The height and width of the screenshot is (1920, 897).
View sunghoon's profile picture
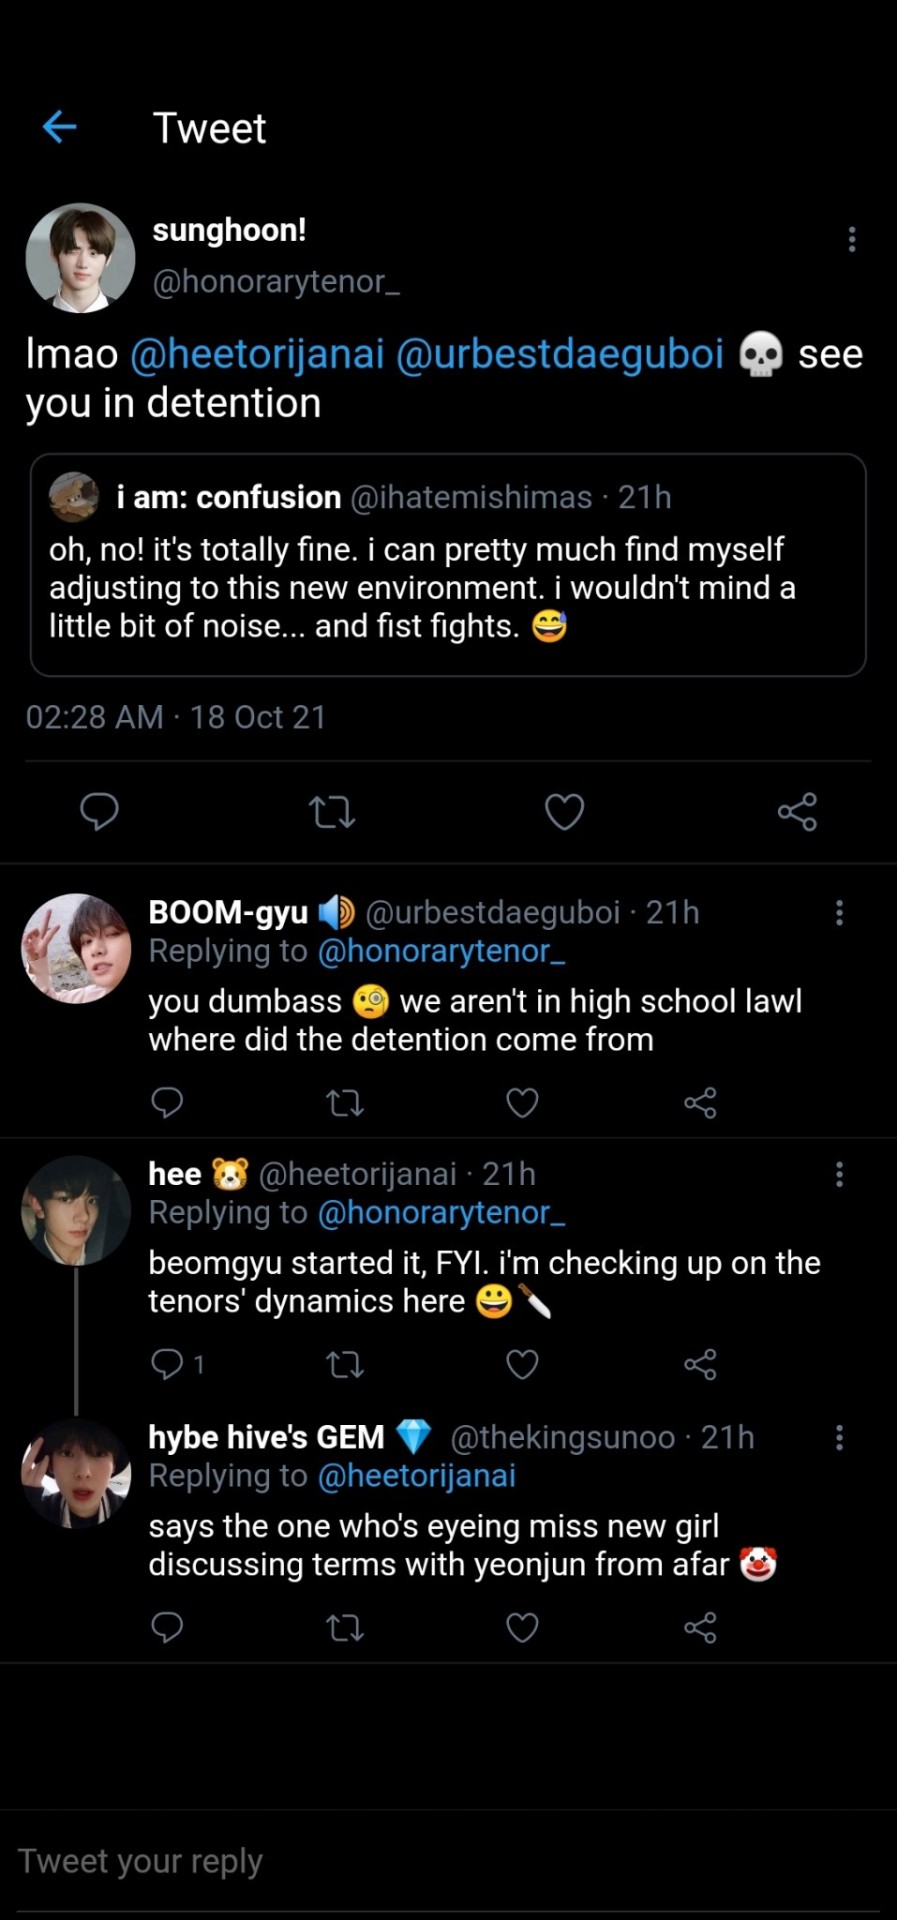[80, 258]
